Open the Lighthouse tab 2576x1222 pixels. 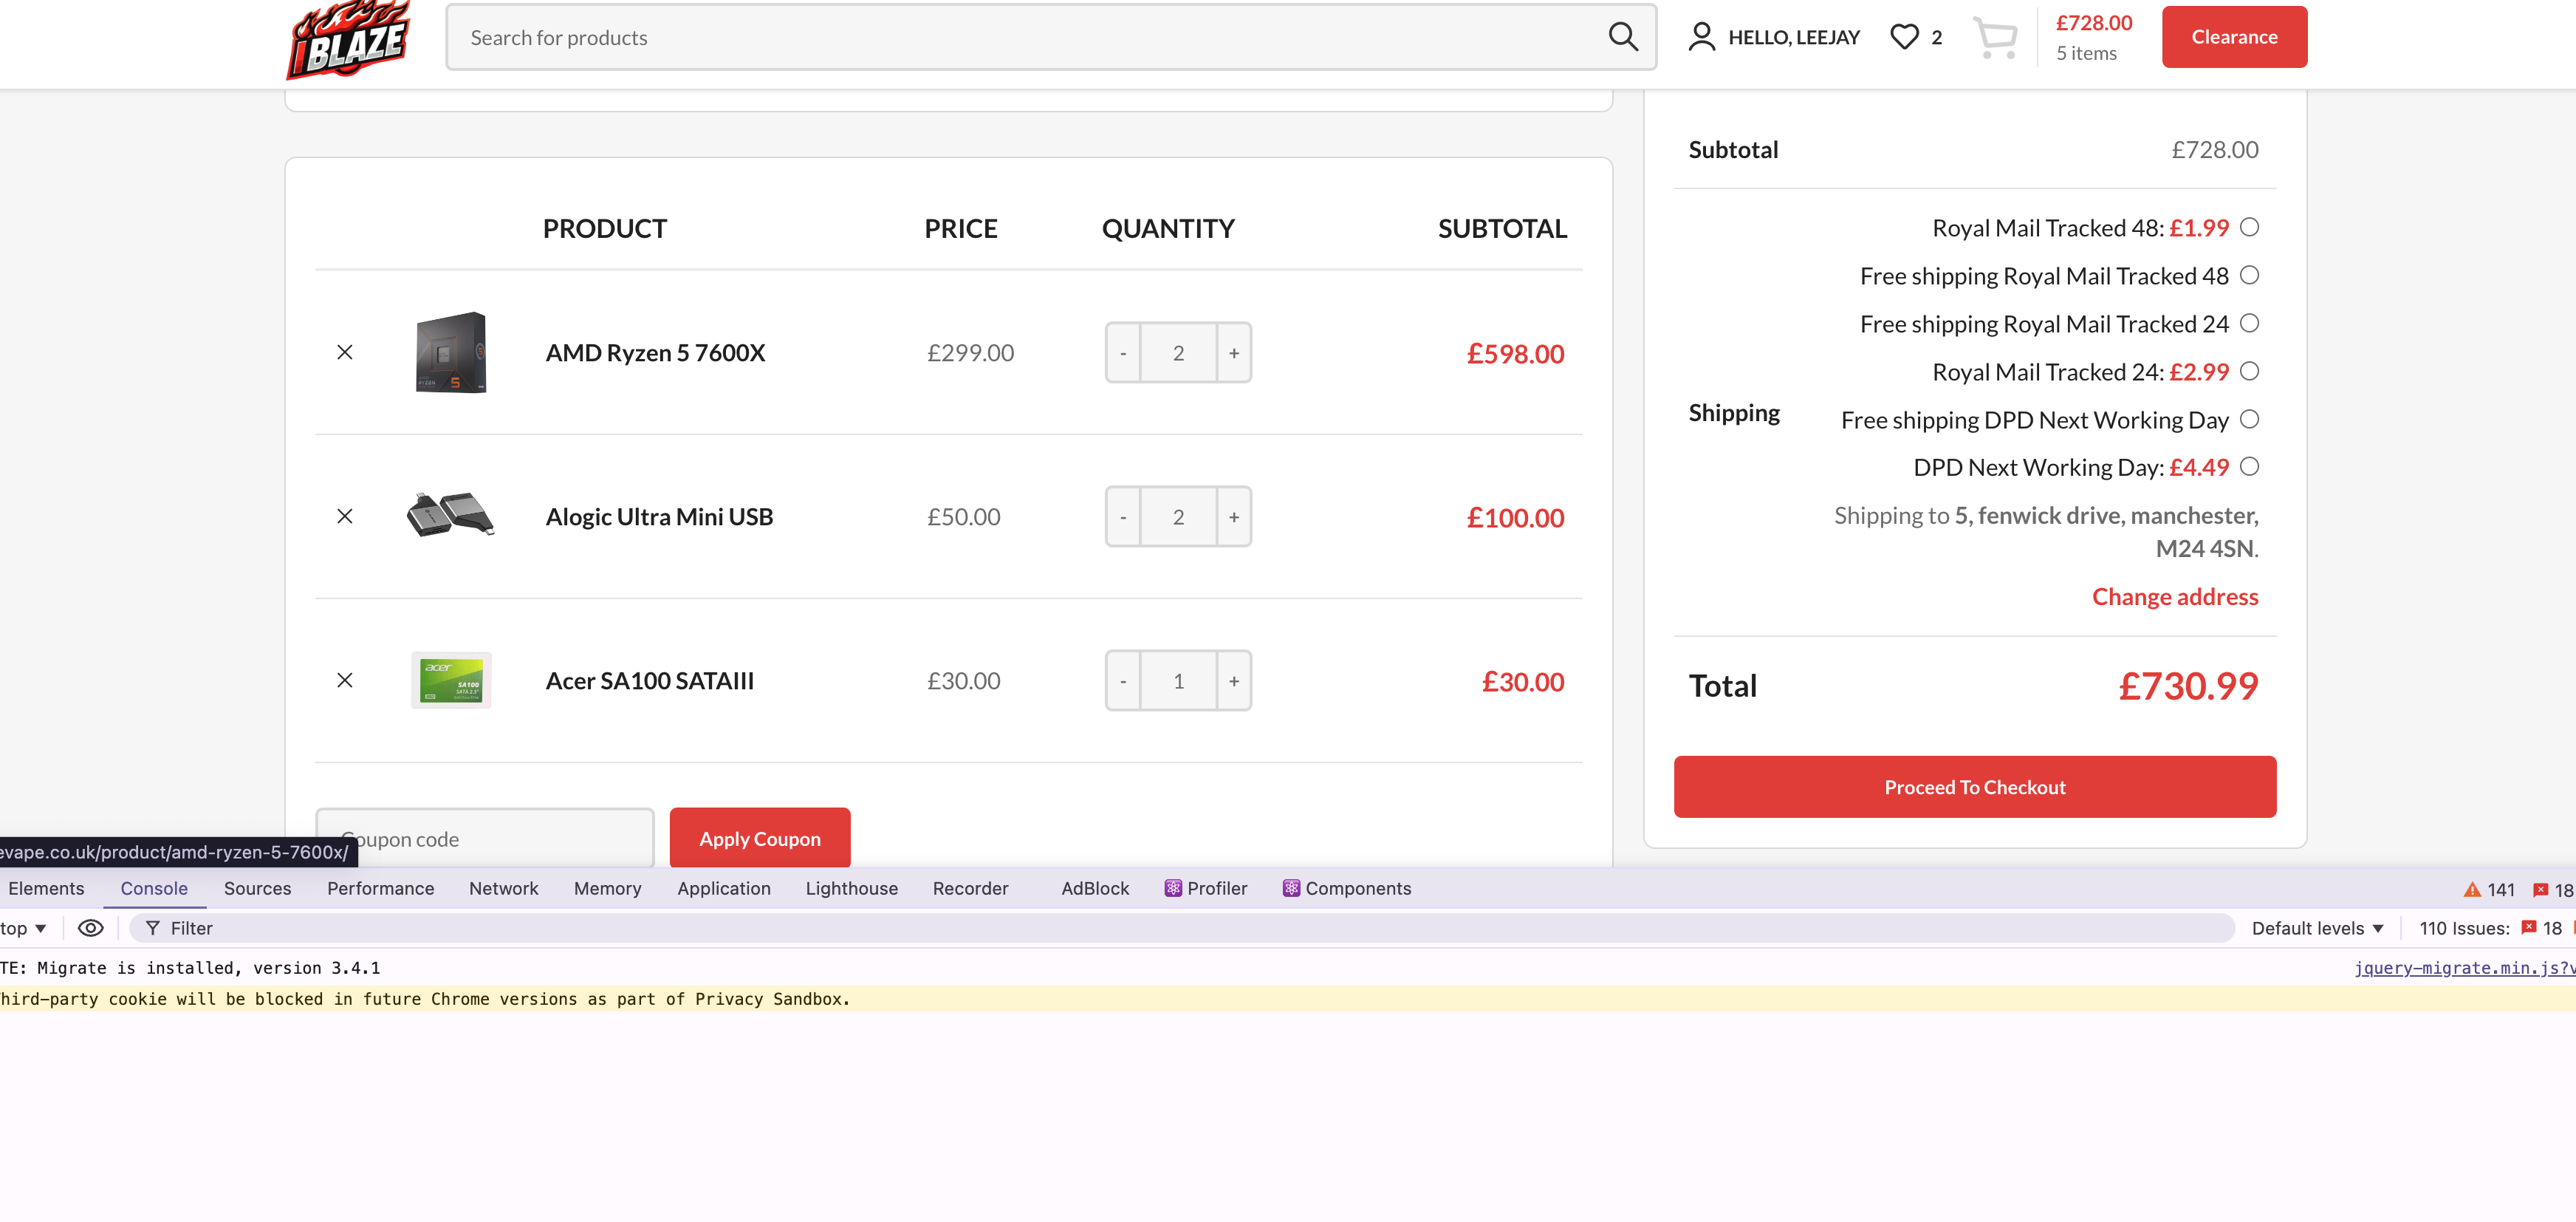[851, 888]
